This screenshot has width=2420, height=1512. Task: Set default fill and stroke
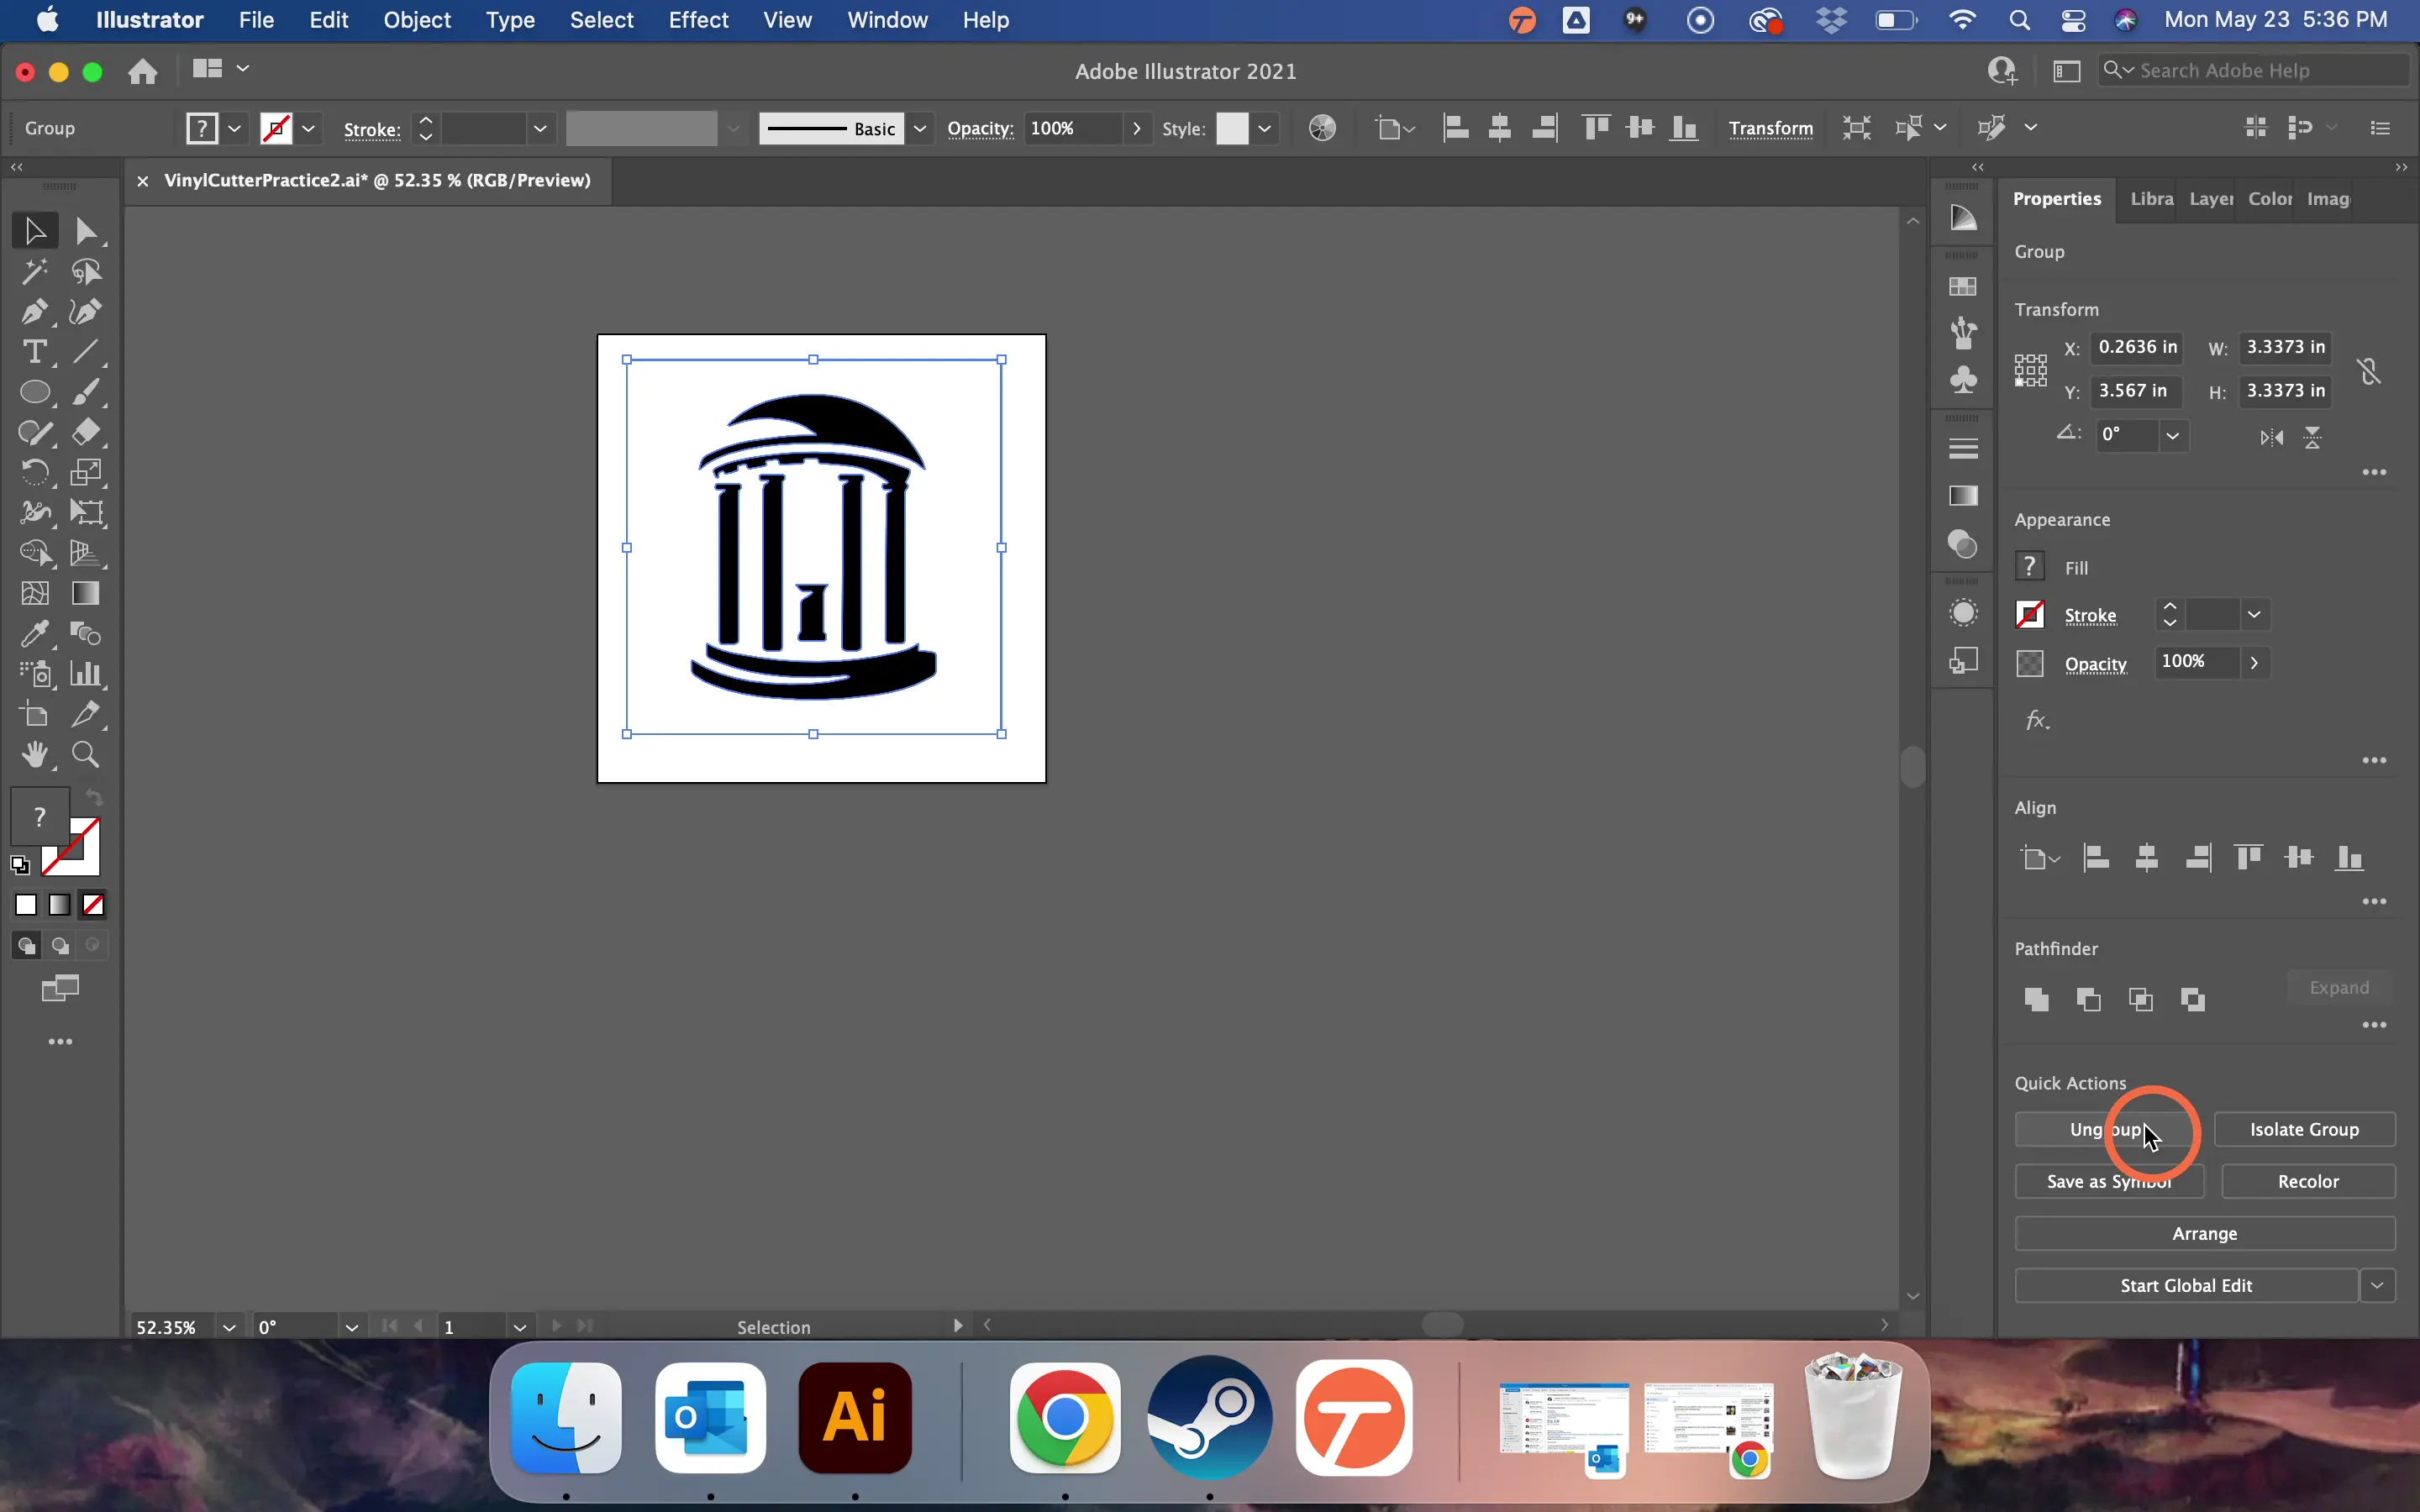(20, 865)
